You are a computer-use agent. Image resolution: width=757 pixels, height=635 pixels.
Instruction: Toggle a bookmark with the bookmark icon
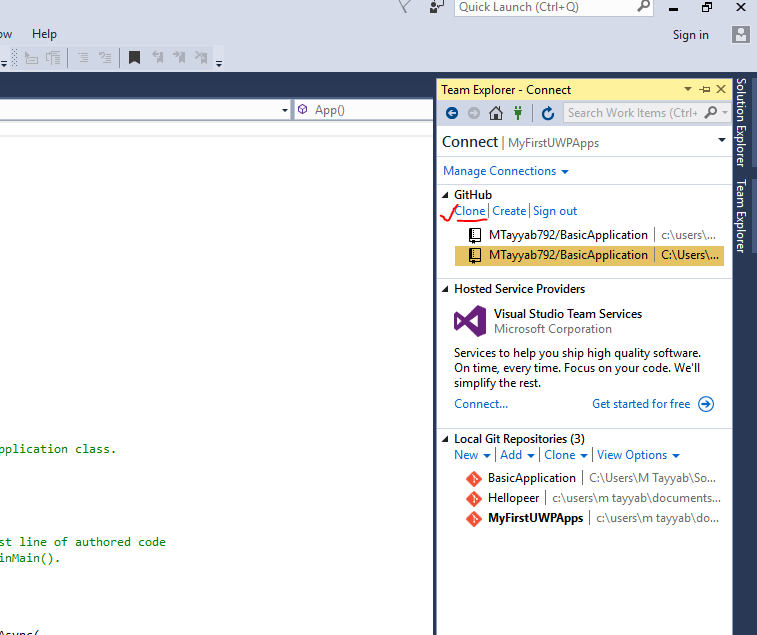(x=134, y=58)
